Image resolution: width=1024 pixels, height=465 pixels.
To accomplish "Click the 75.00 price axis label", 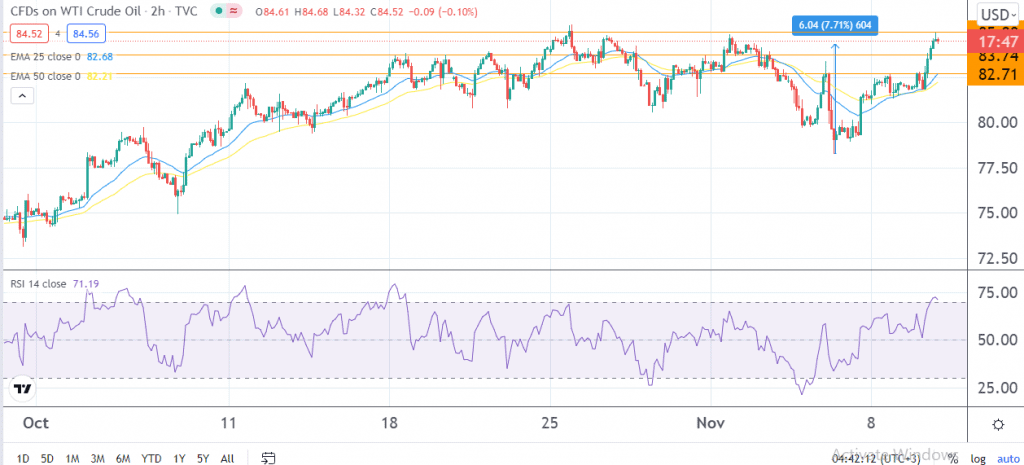I will [x=999, y=213].
